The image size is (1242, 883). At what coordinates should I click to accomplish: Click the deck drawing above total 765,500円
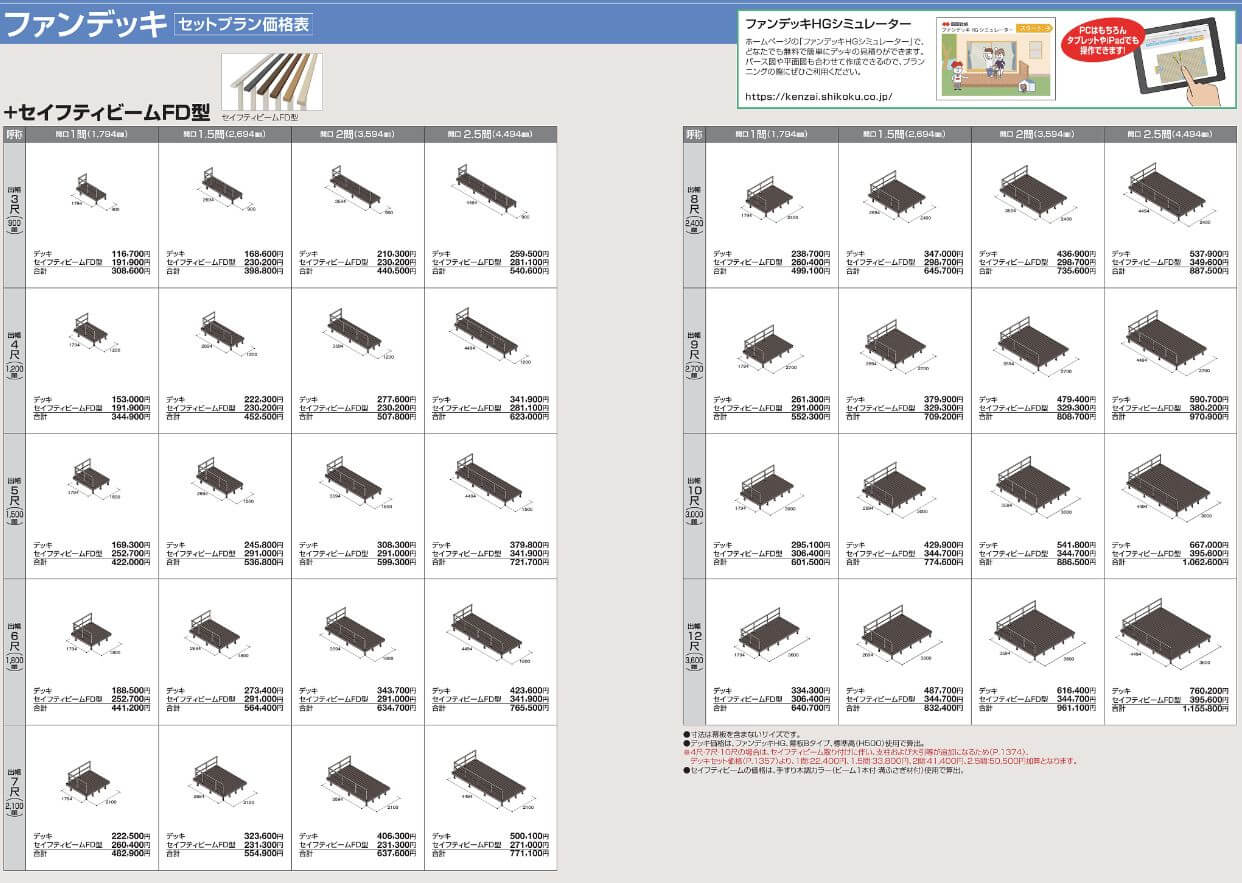point(490,632)
